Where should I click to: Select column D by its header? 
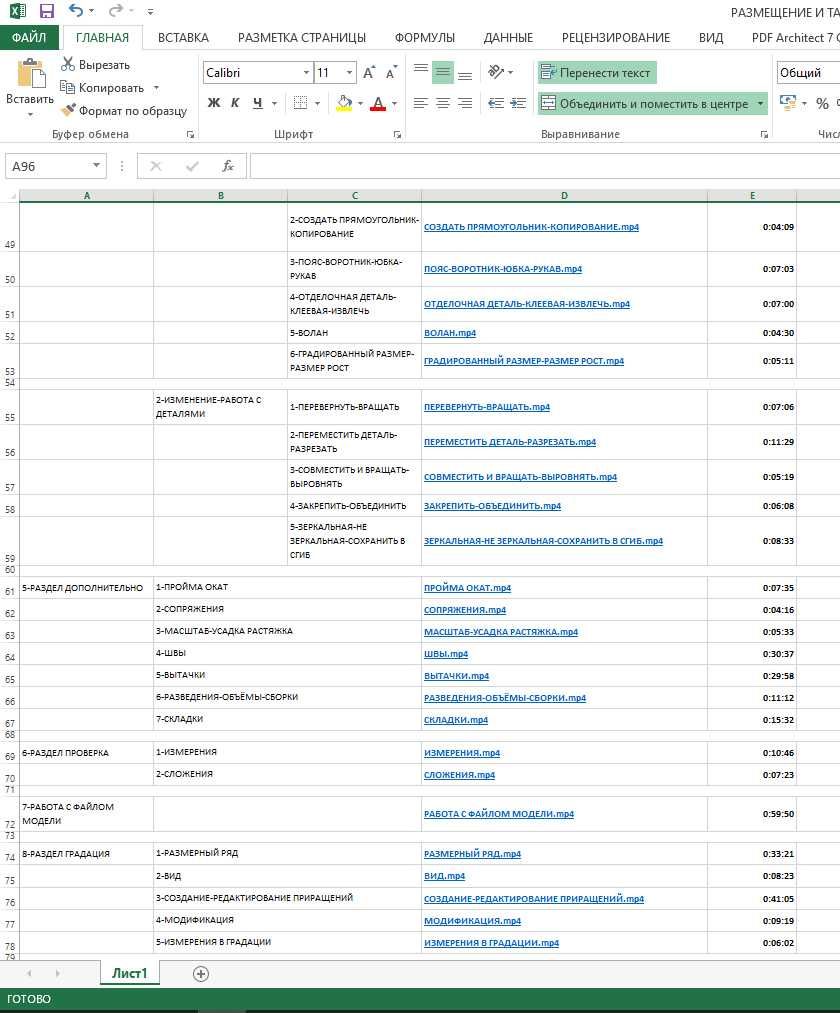564,196
